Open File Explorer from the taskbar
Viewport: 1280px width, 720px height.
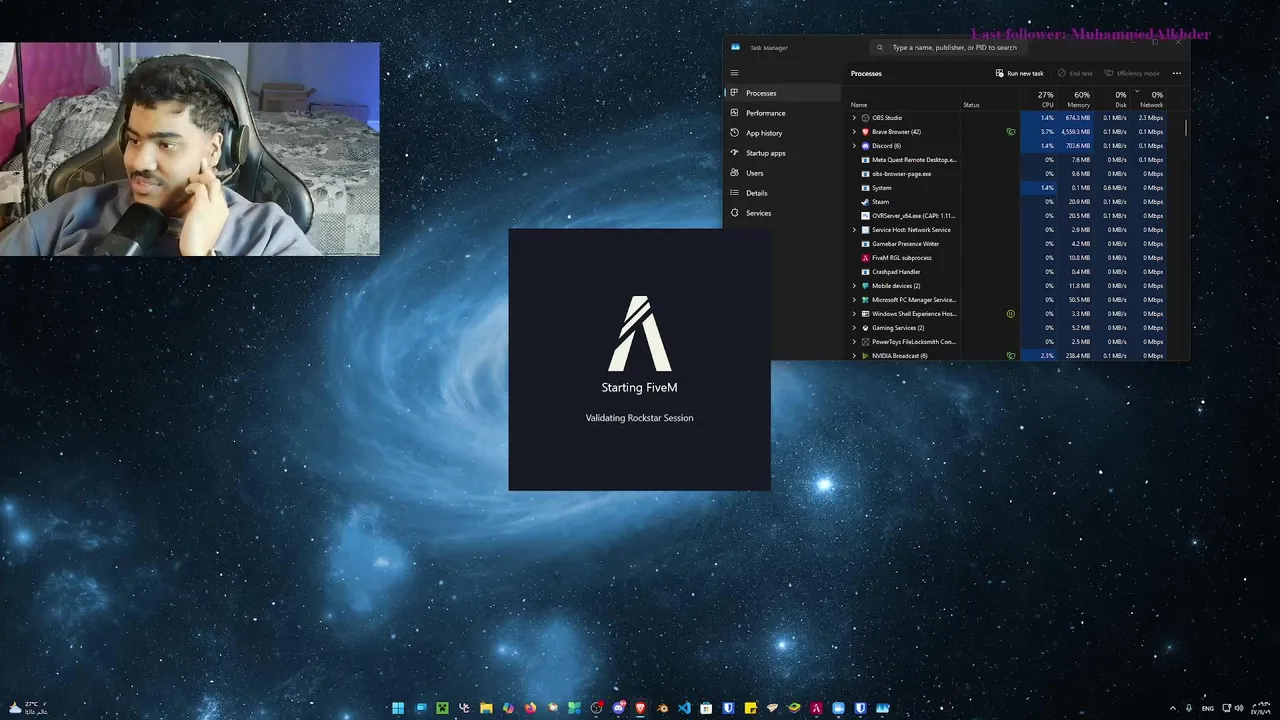486,708
